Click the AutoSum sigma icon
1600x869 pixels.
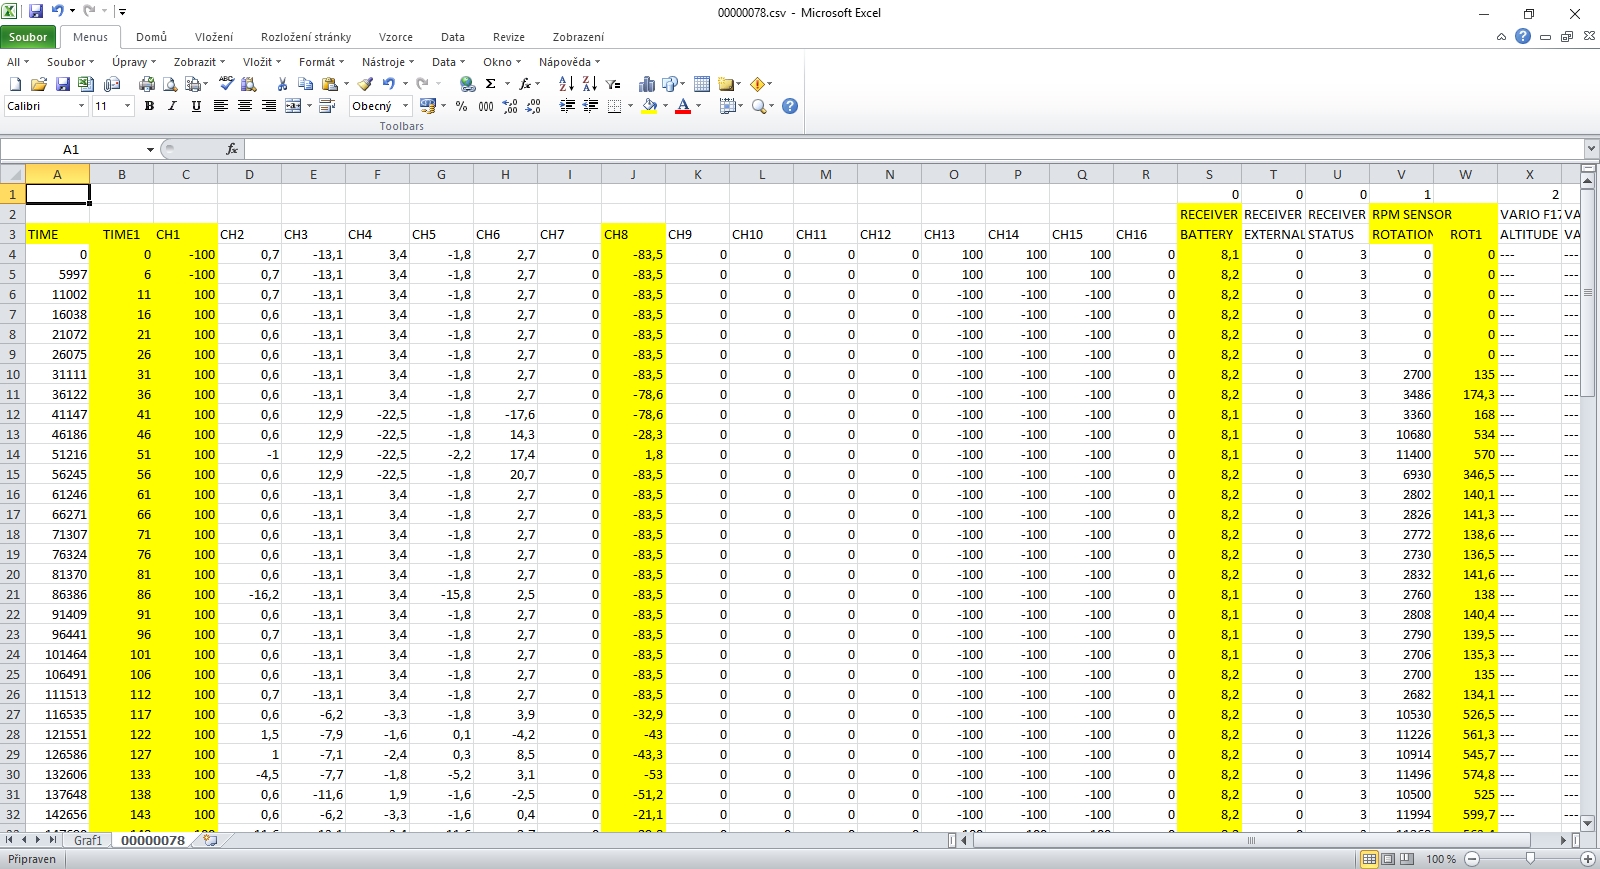pyautogui.click(x=491, y=84)
